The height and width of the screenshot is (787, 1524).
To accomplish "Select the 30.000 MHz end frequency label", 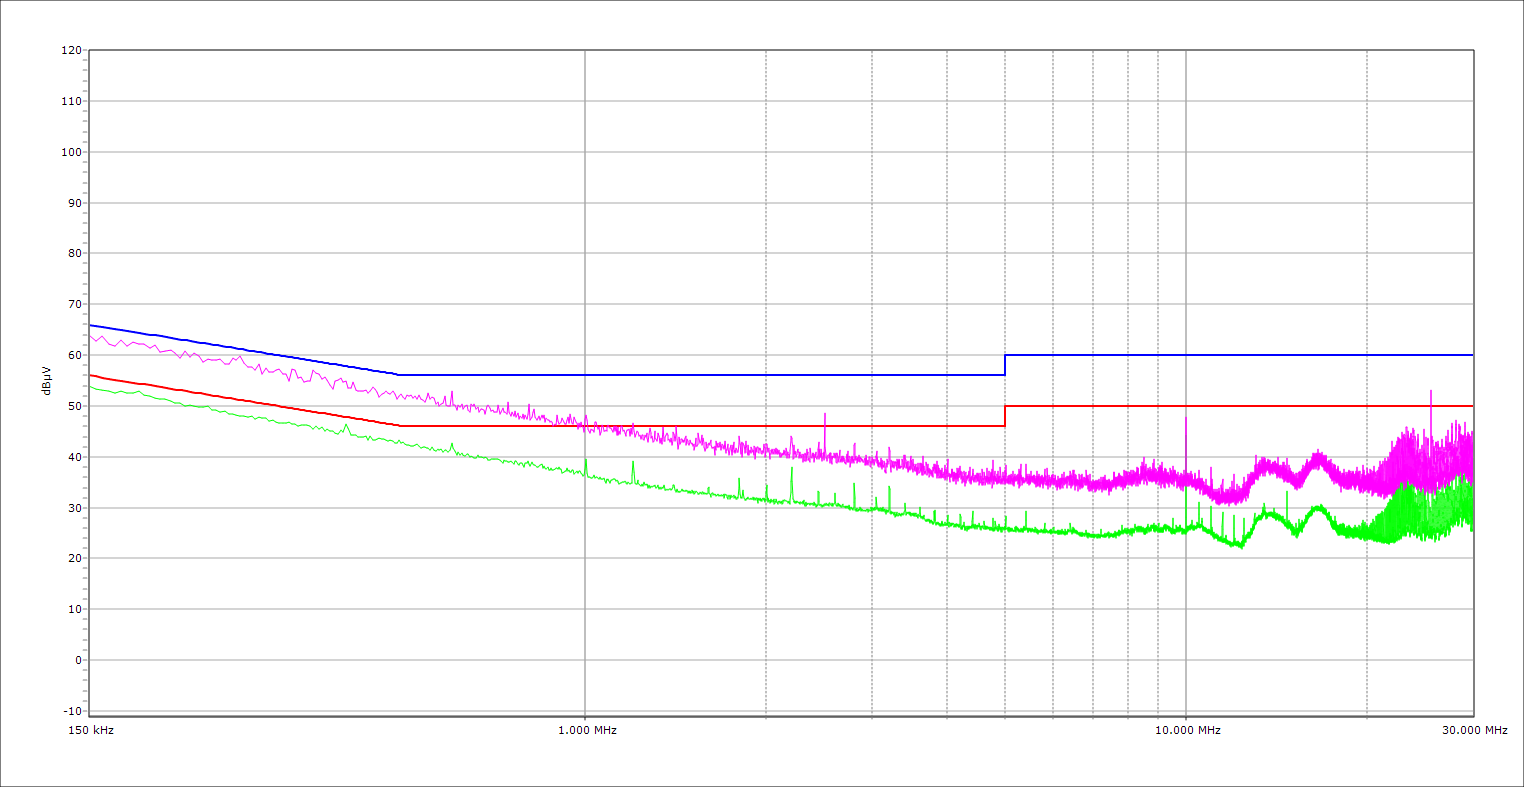I will [x=1474, y=730].
